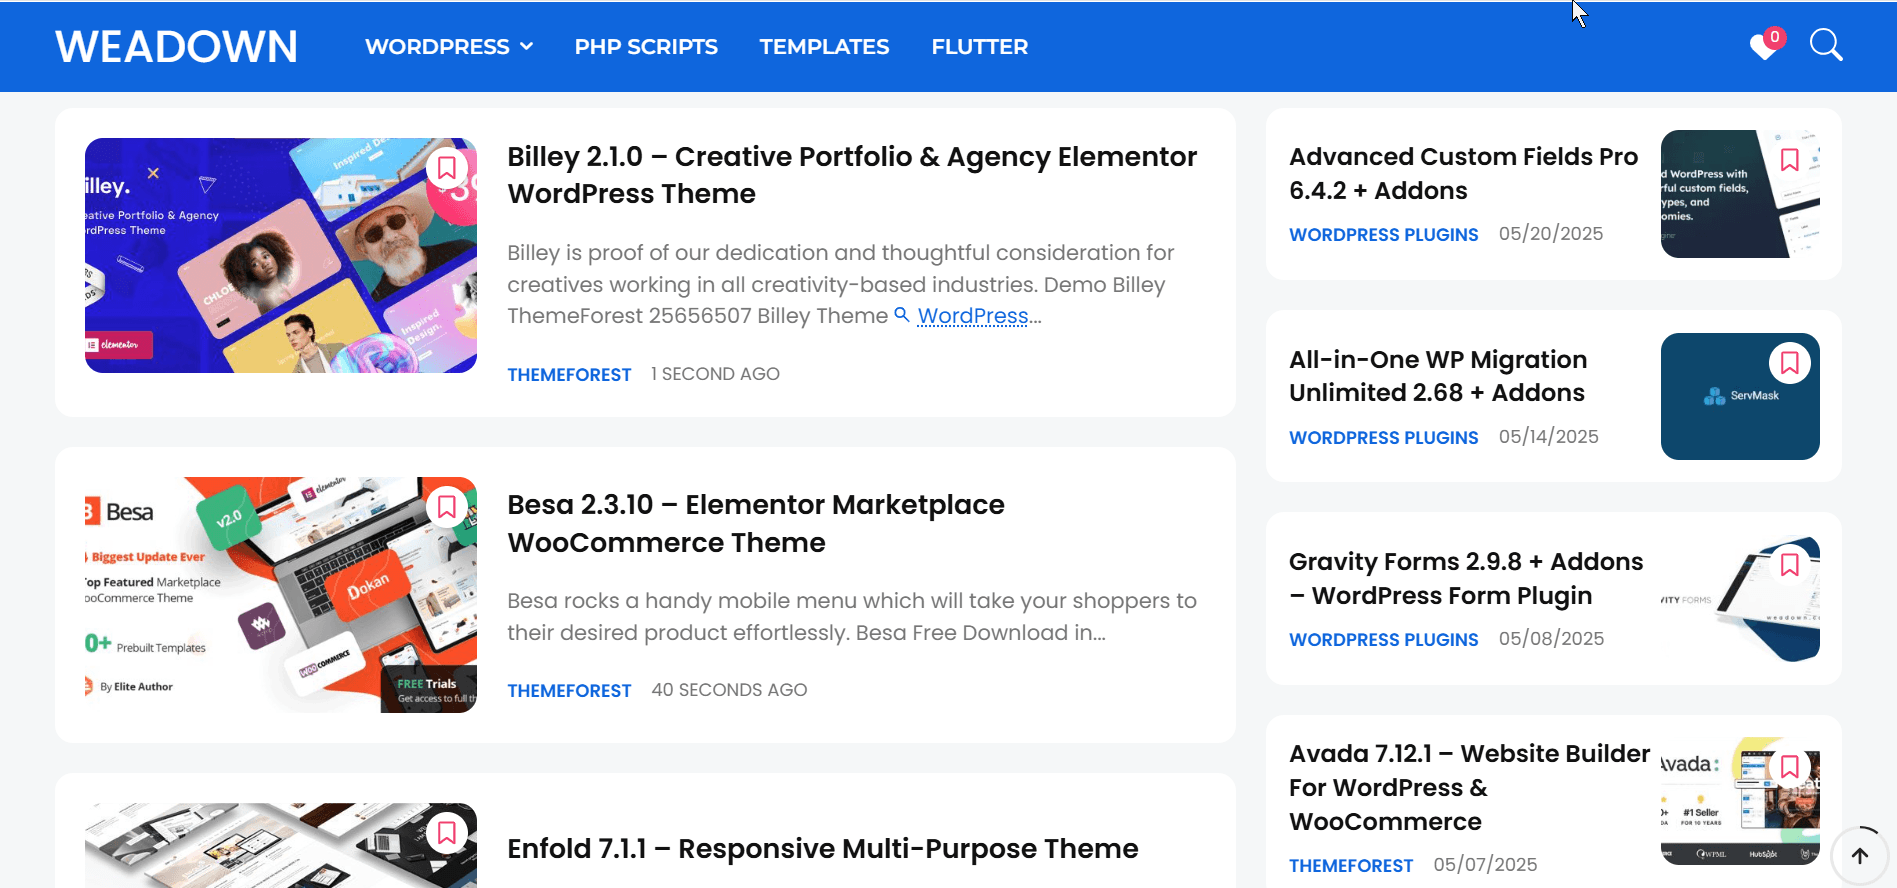Open Besa Elementor Marketplace thumbnail image
Screen dimensions: 1897x888
click(280, 595)
